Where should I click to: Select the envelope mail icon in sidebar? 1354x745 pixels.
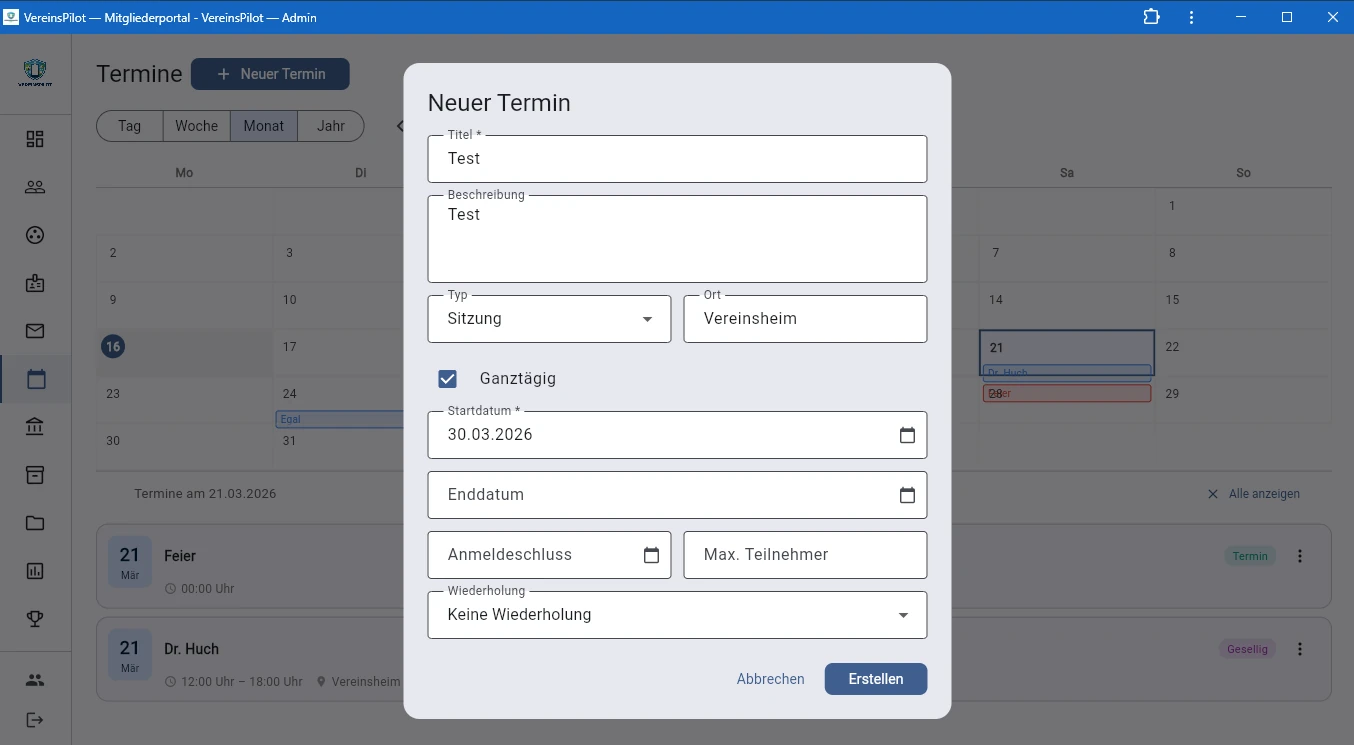35,331
